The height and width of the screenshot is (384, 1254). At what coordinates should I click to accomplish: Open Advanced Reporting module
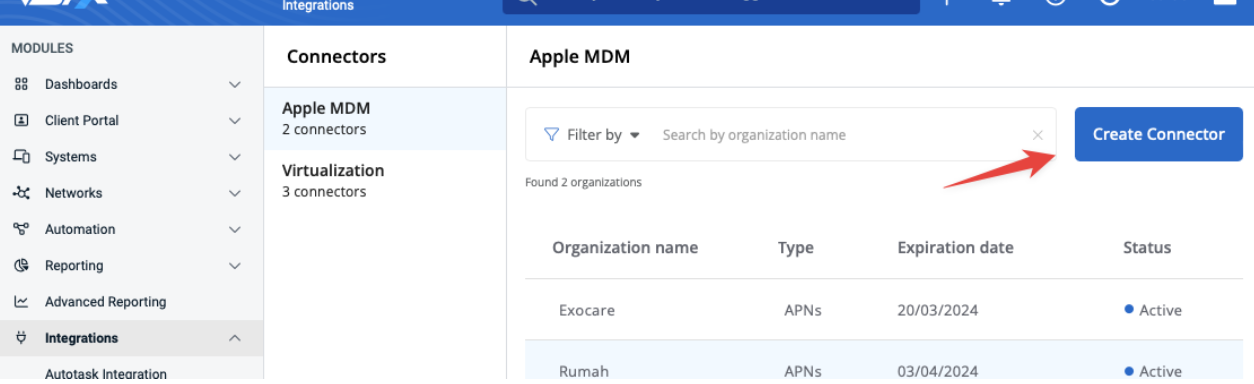click(x=106, y=302)
